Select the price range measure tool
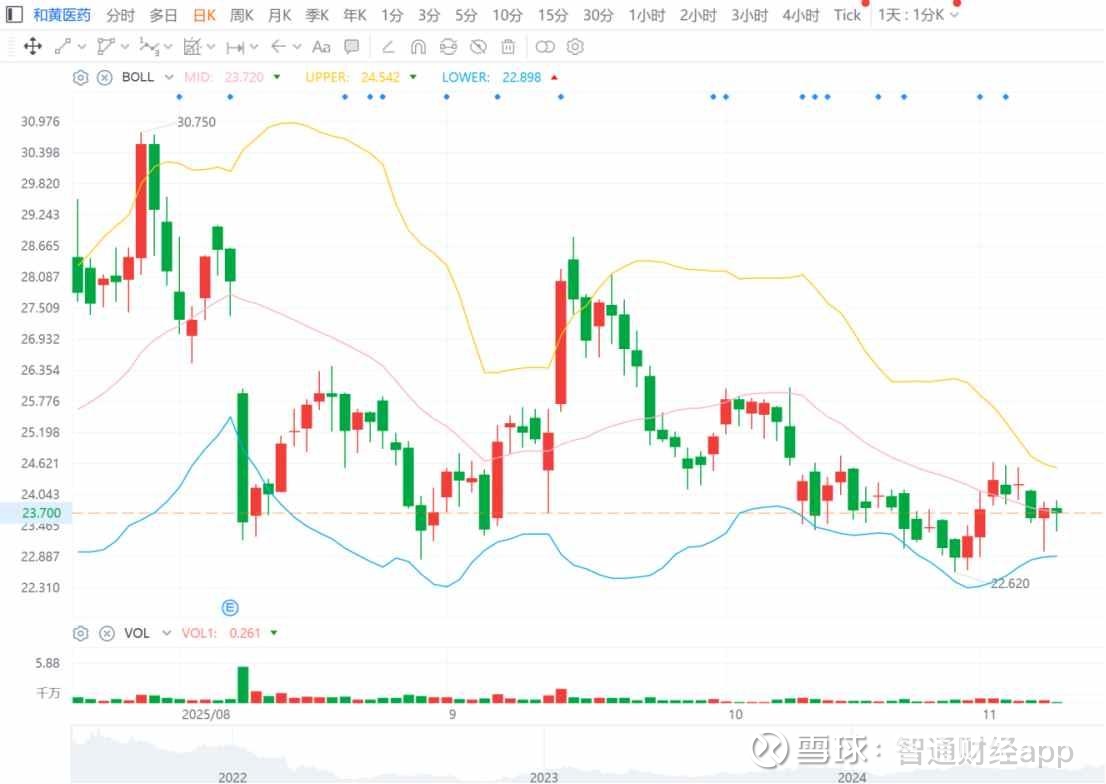Screen dimensions: 1106x784 coord(235,47)
